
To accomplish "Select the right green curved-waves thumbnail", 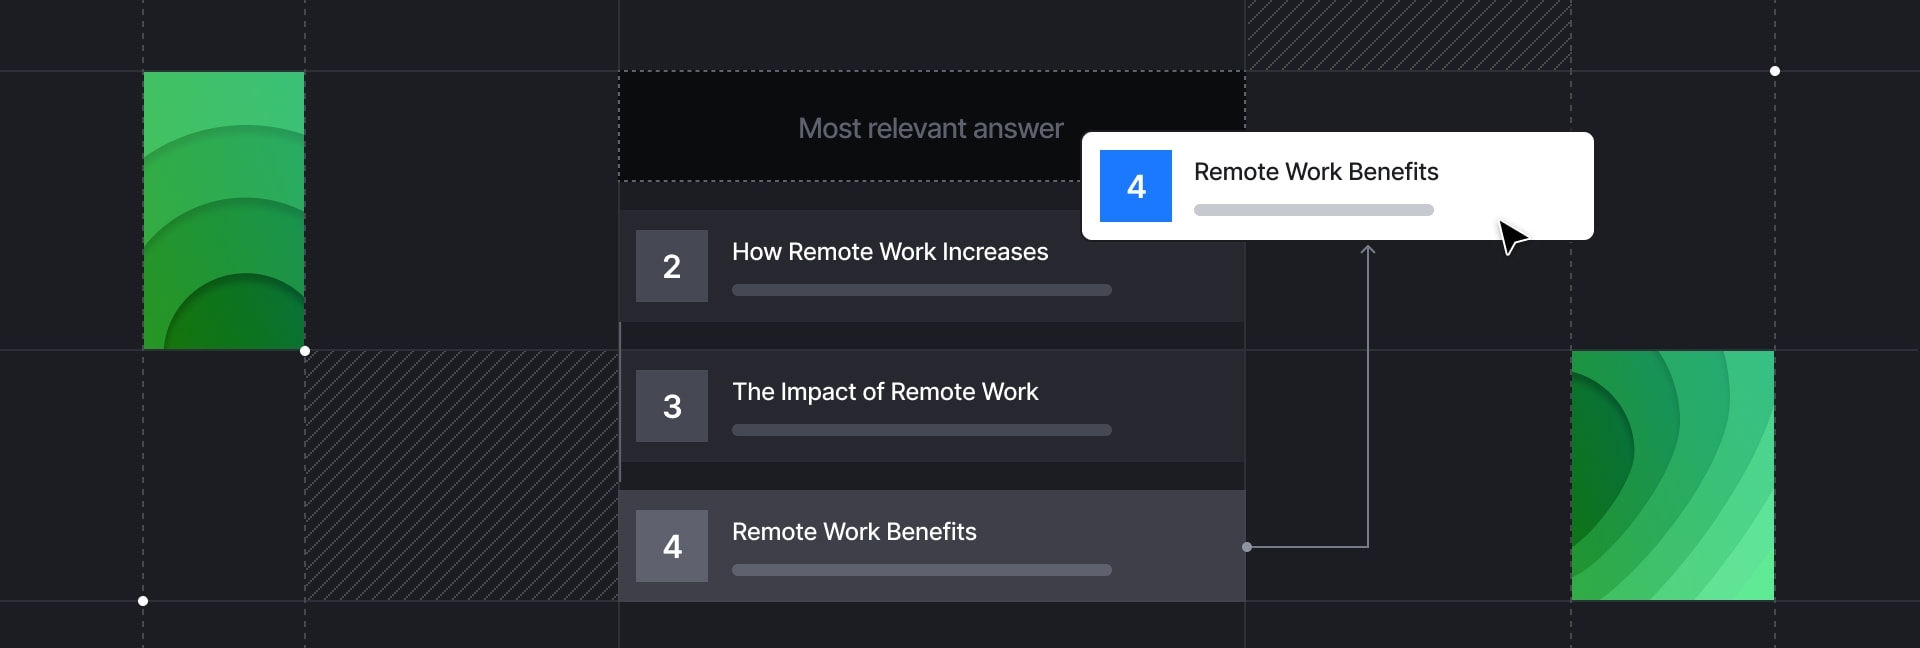I will (x=1673, y=475).
